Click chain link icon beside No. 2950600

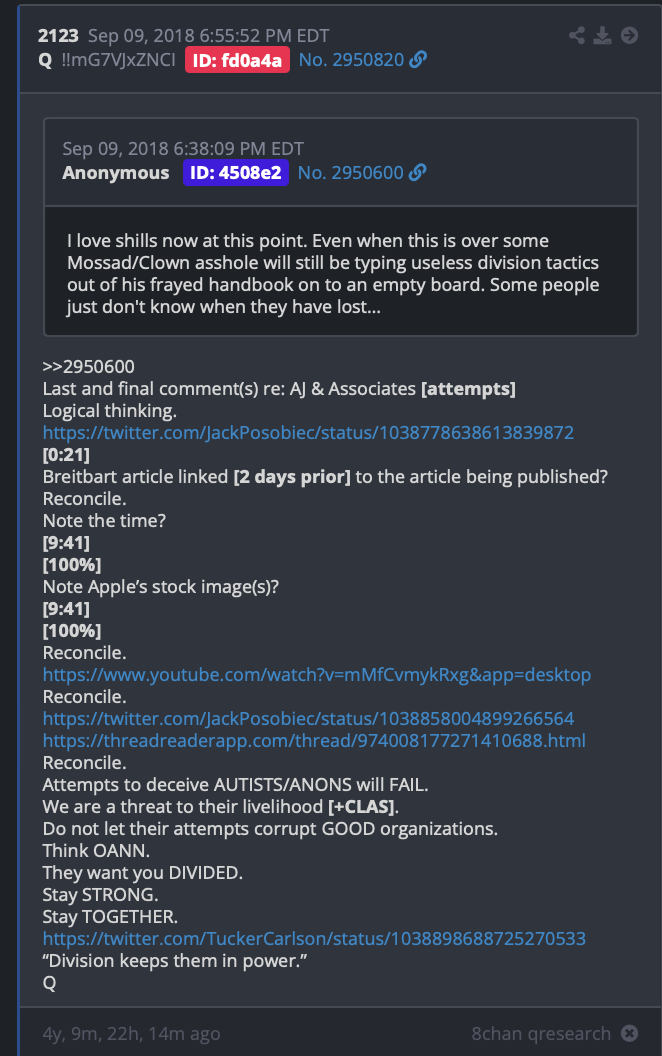(x=418, y=172)
